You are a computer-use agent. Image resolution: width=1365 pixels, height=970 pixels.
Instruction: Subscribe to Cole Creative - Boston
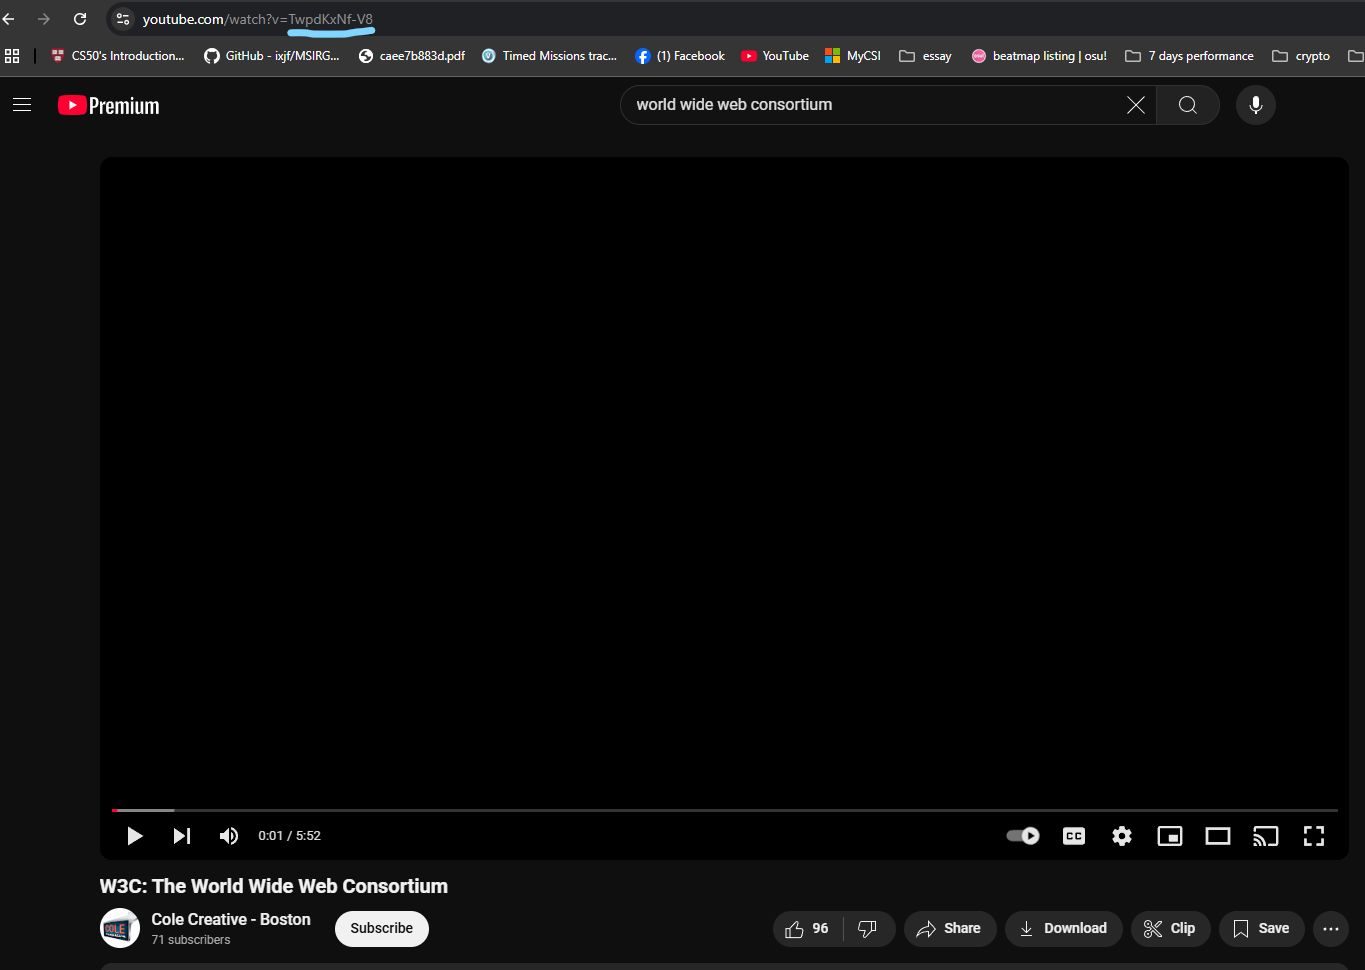(x=381, y=929)
